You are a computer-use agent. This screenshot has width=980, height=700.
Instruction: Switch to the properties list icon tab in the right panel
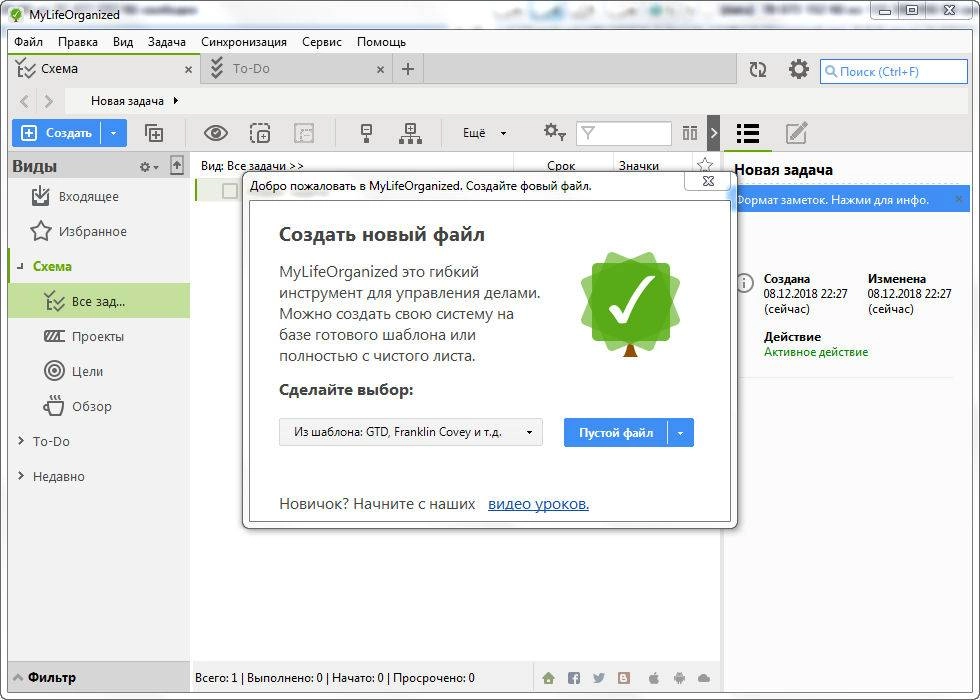coord(748,133)
